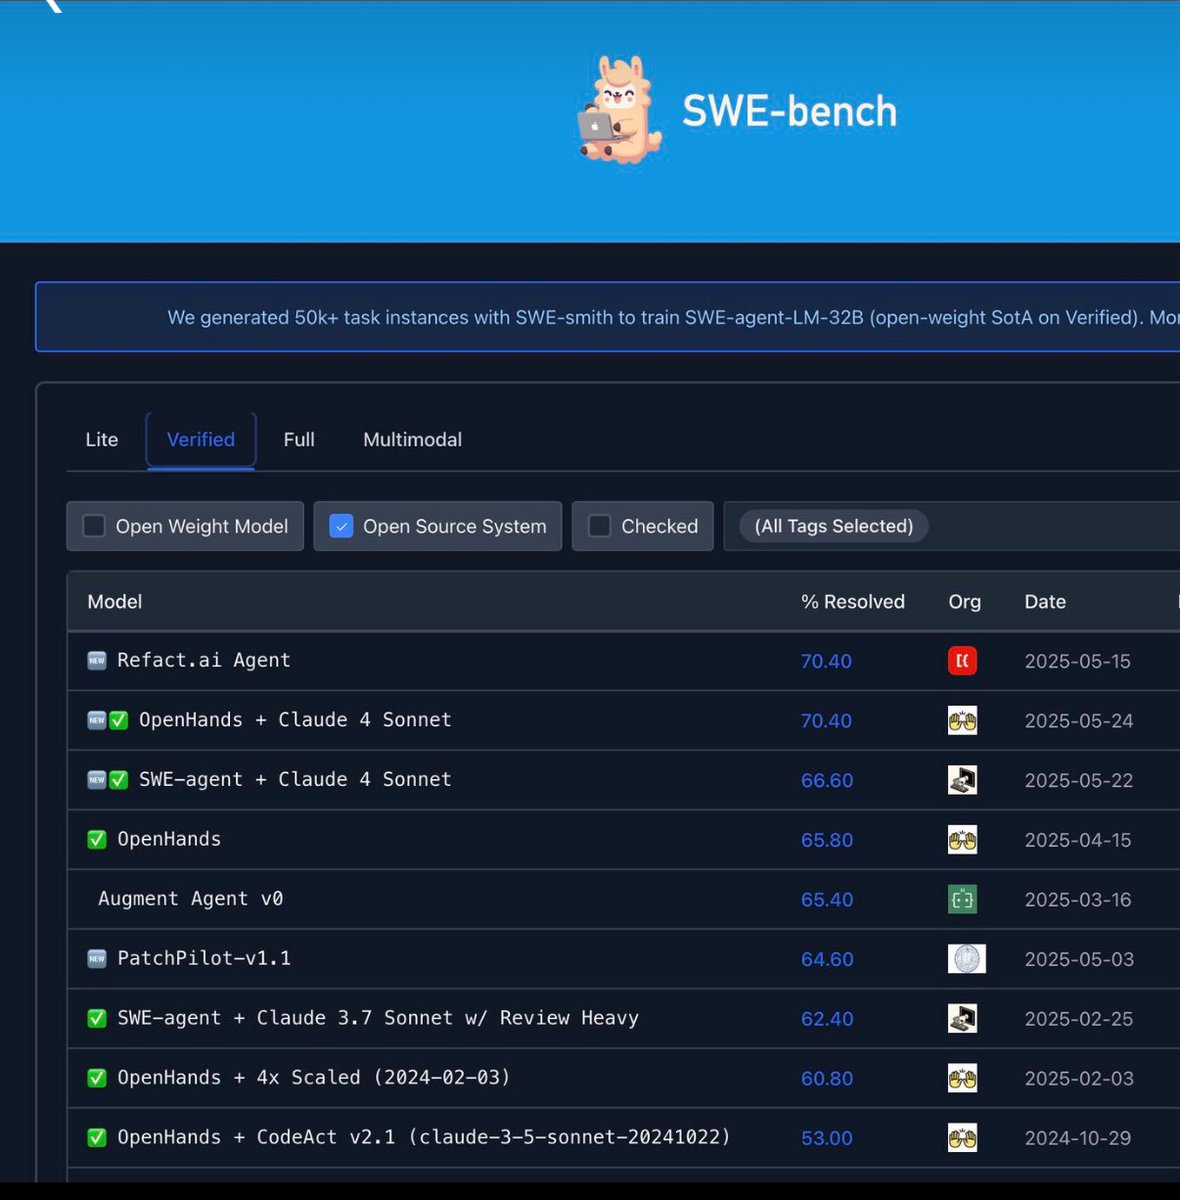Screen dimensions: 1180x1200
Task: Click the green Augment Agent v0 org icon
Action: coord(962,899)
